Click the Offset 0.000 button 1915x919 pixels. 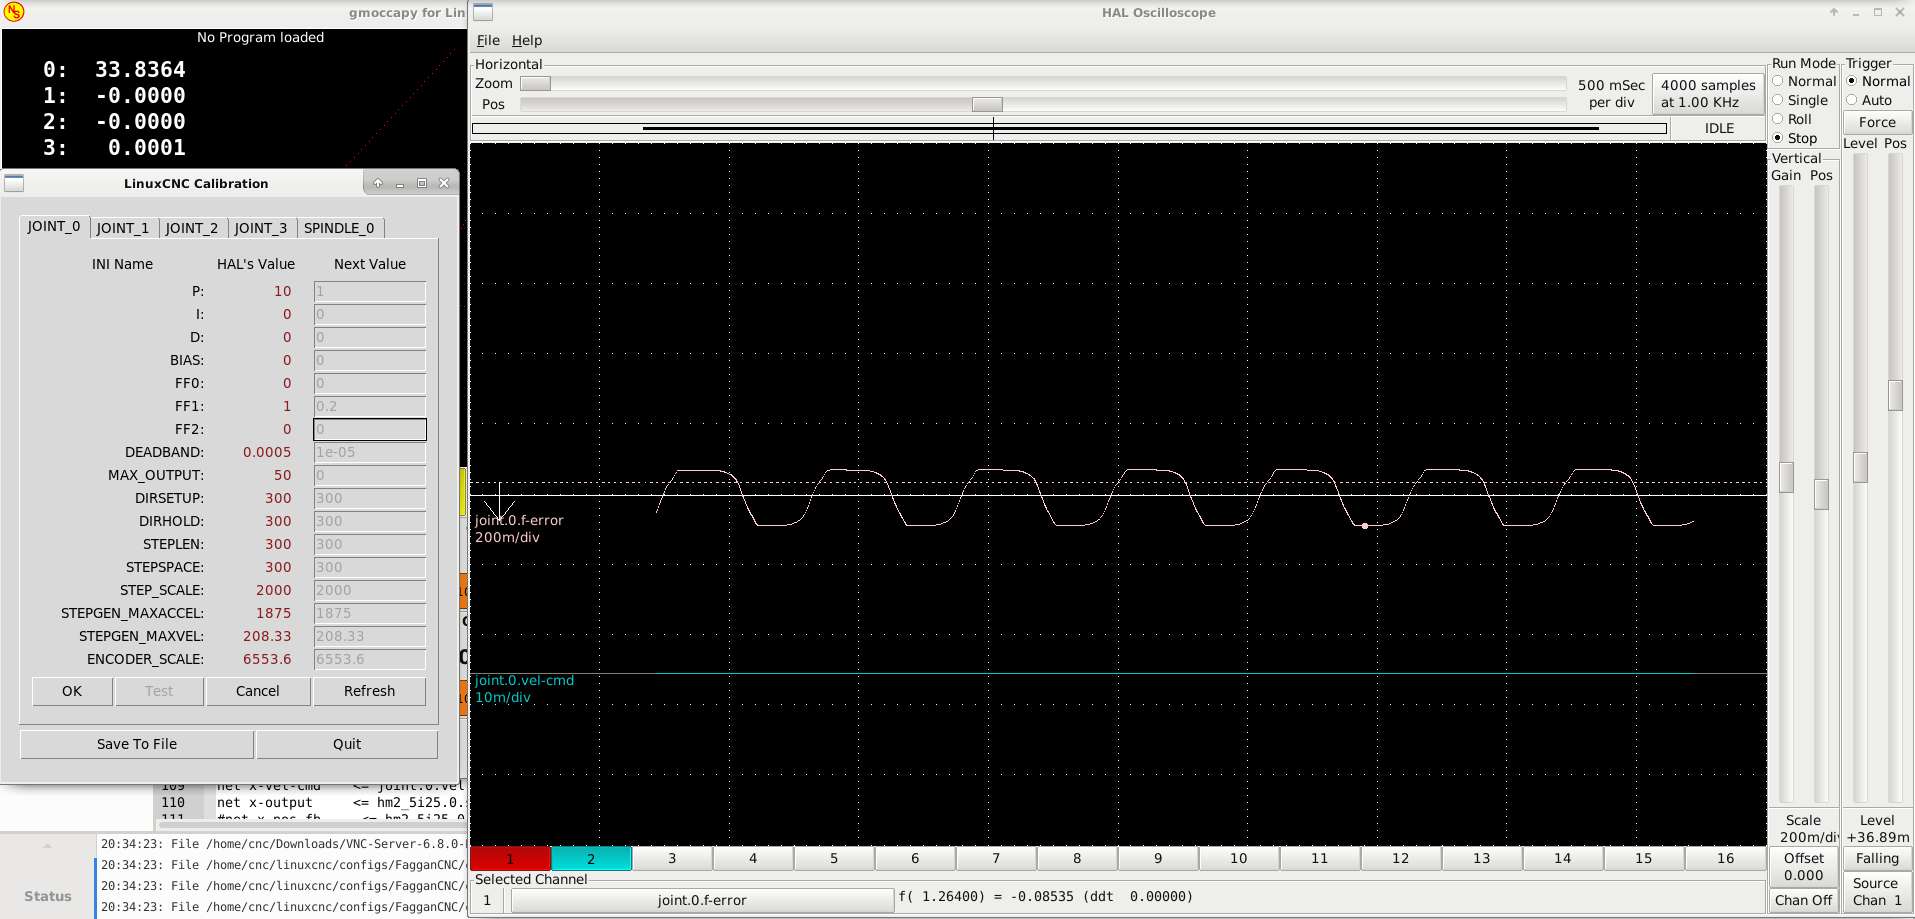(1803, 866)
